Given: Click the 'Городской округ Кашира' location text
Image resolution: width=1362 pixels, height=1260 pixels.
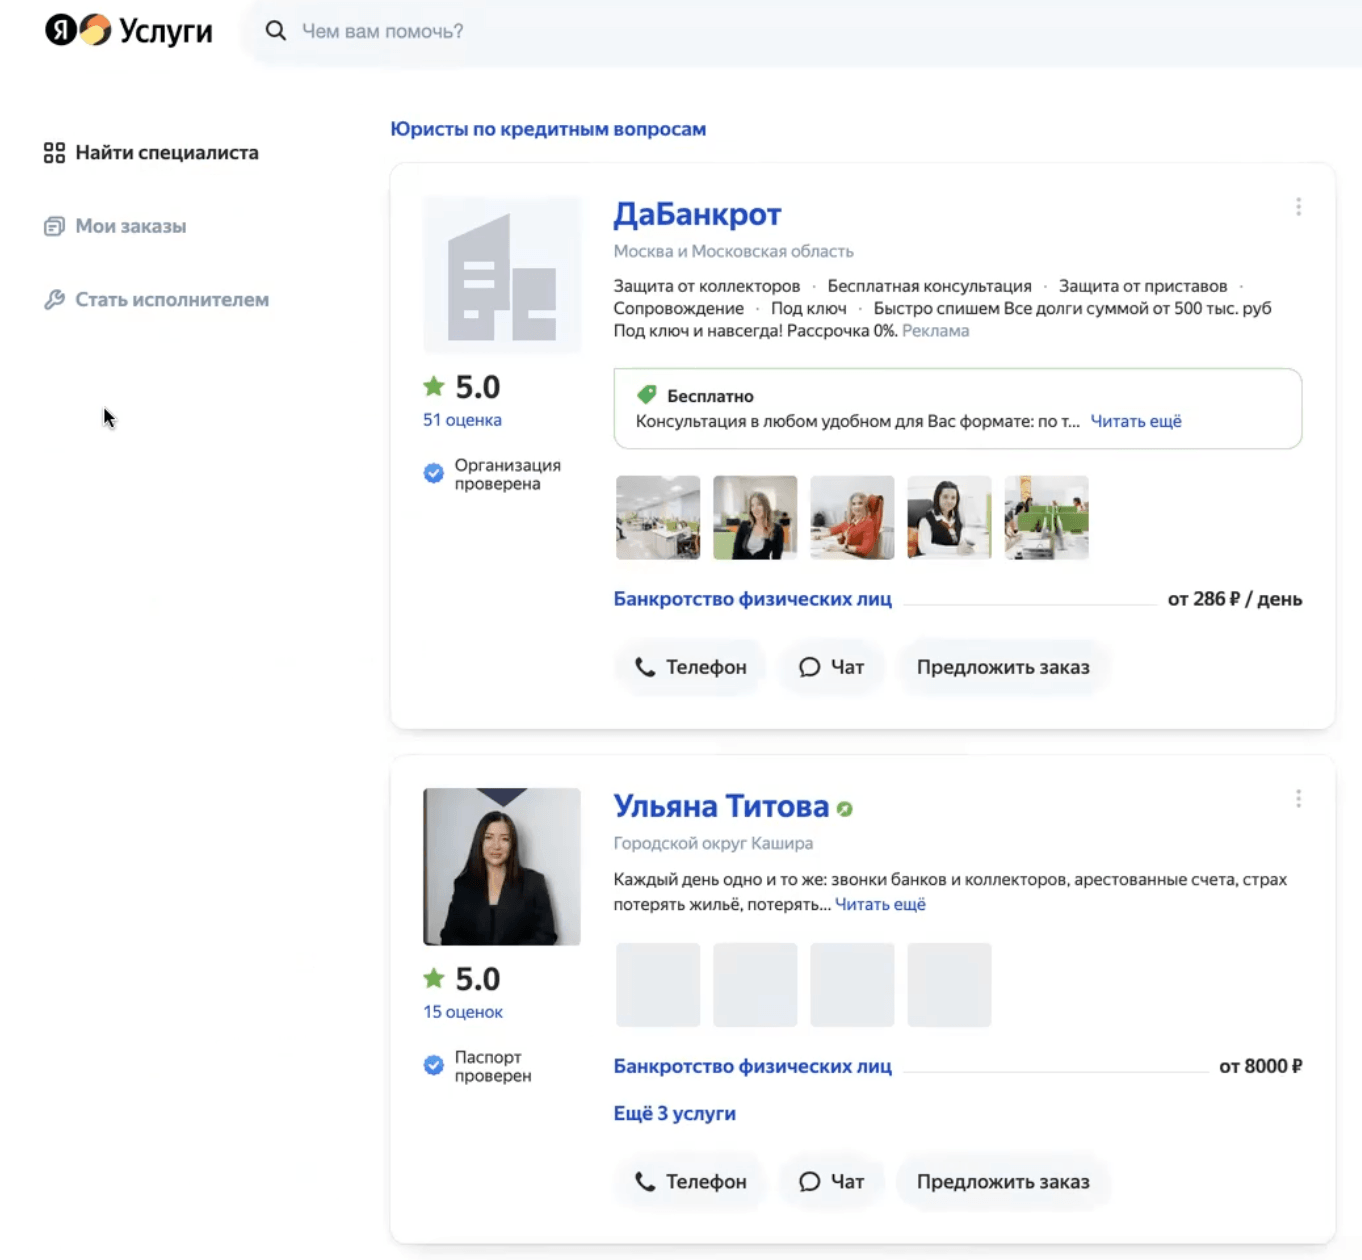Looking at the screenshot, I should pos(713,843).
